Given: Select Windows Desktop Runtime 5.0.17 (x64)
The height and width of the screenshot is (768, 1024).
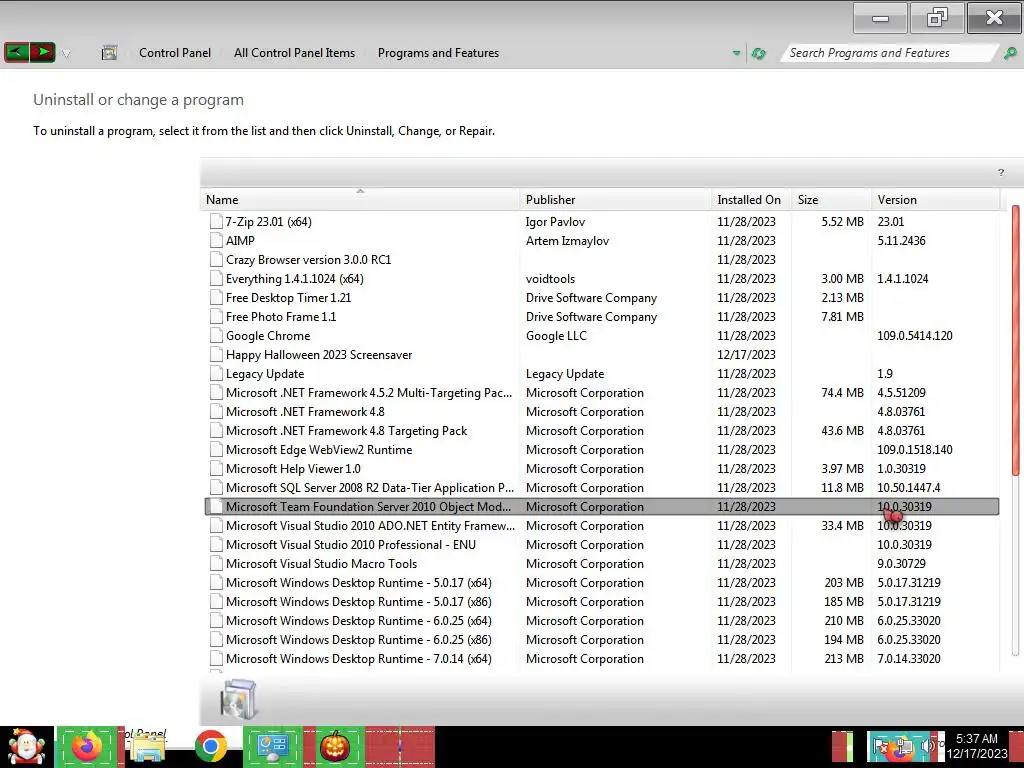Looking at the screenshot, I should (601, 583).
